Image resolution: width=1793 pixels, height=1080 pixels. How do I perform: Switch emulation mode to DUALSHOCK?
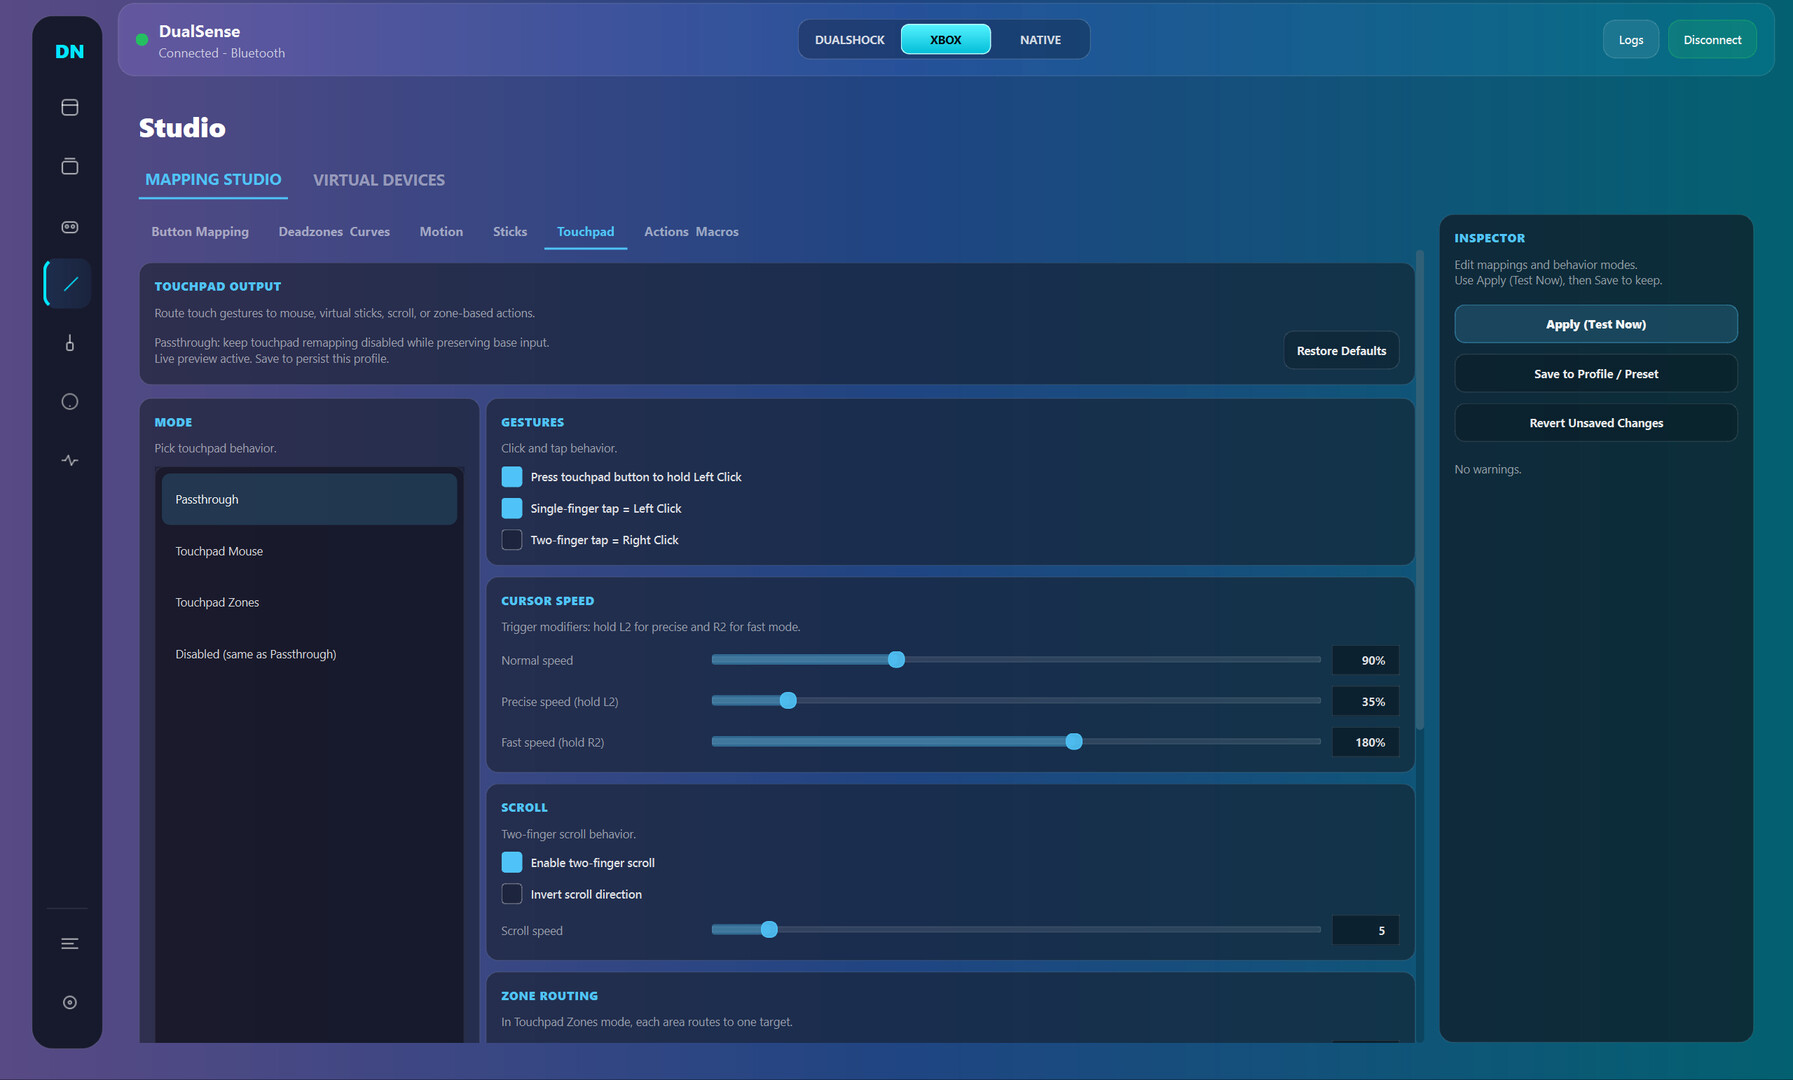click(x=849, y=40)
